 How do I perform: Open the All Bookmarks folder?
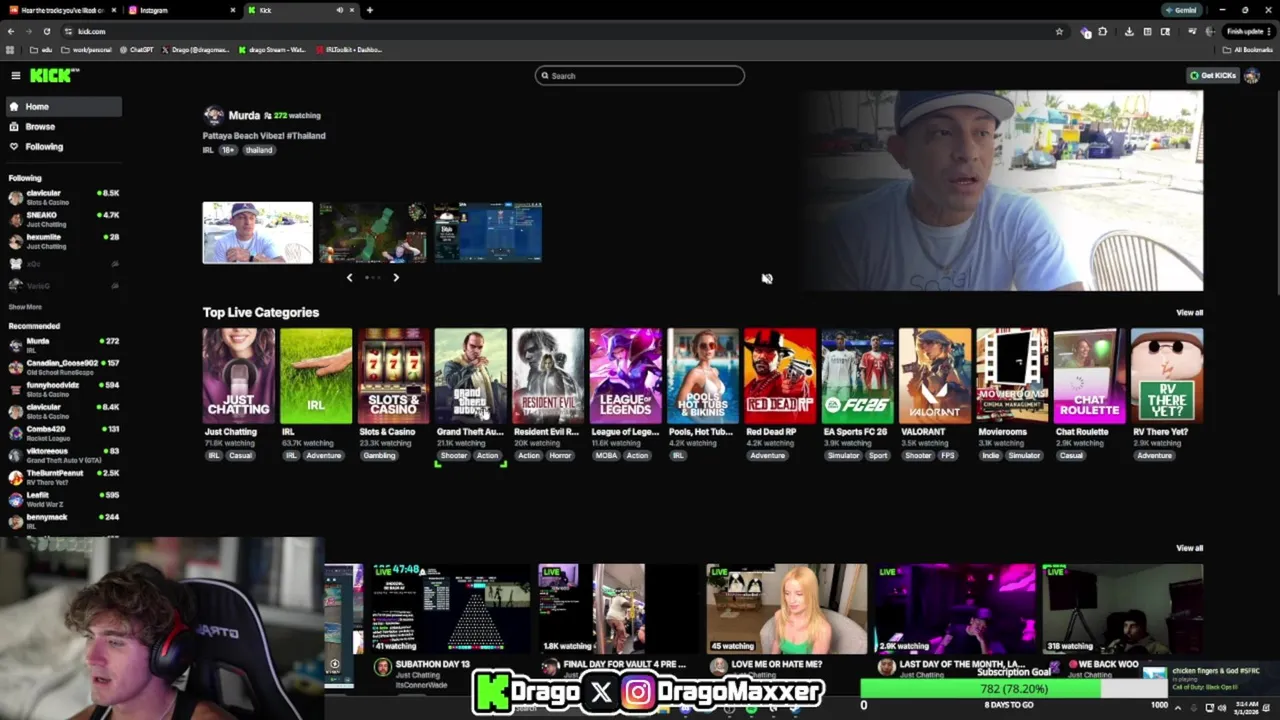1249,49
